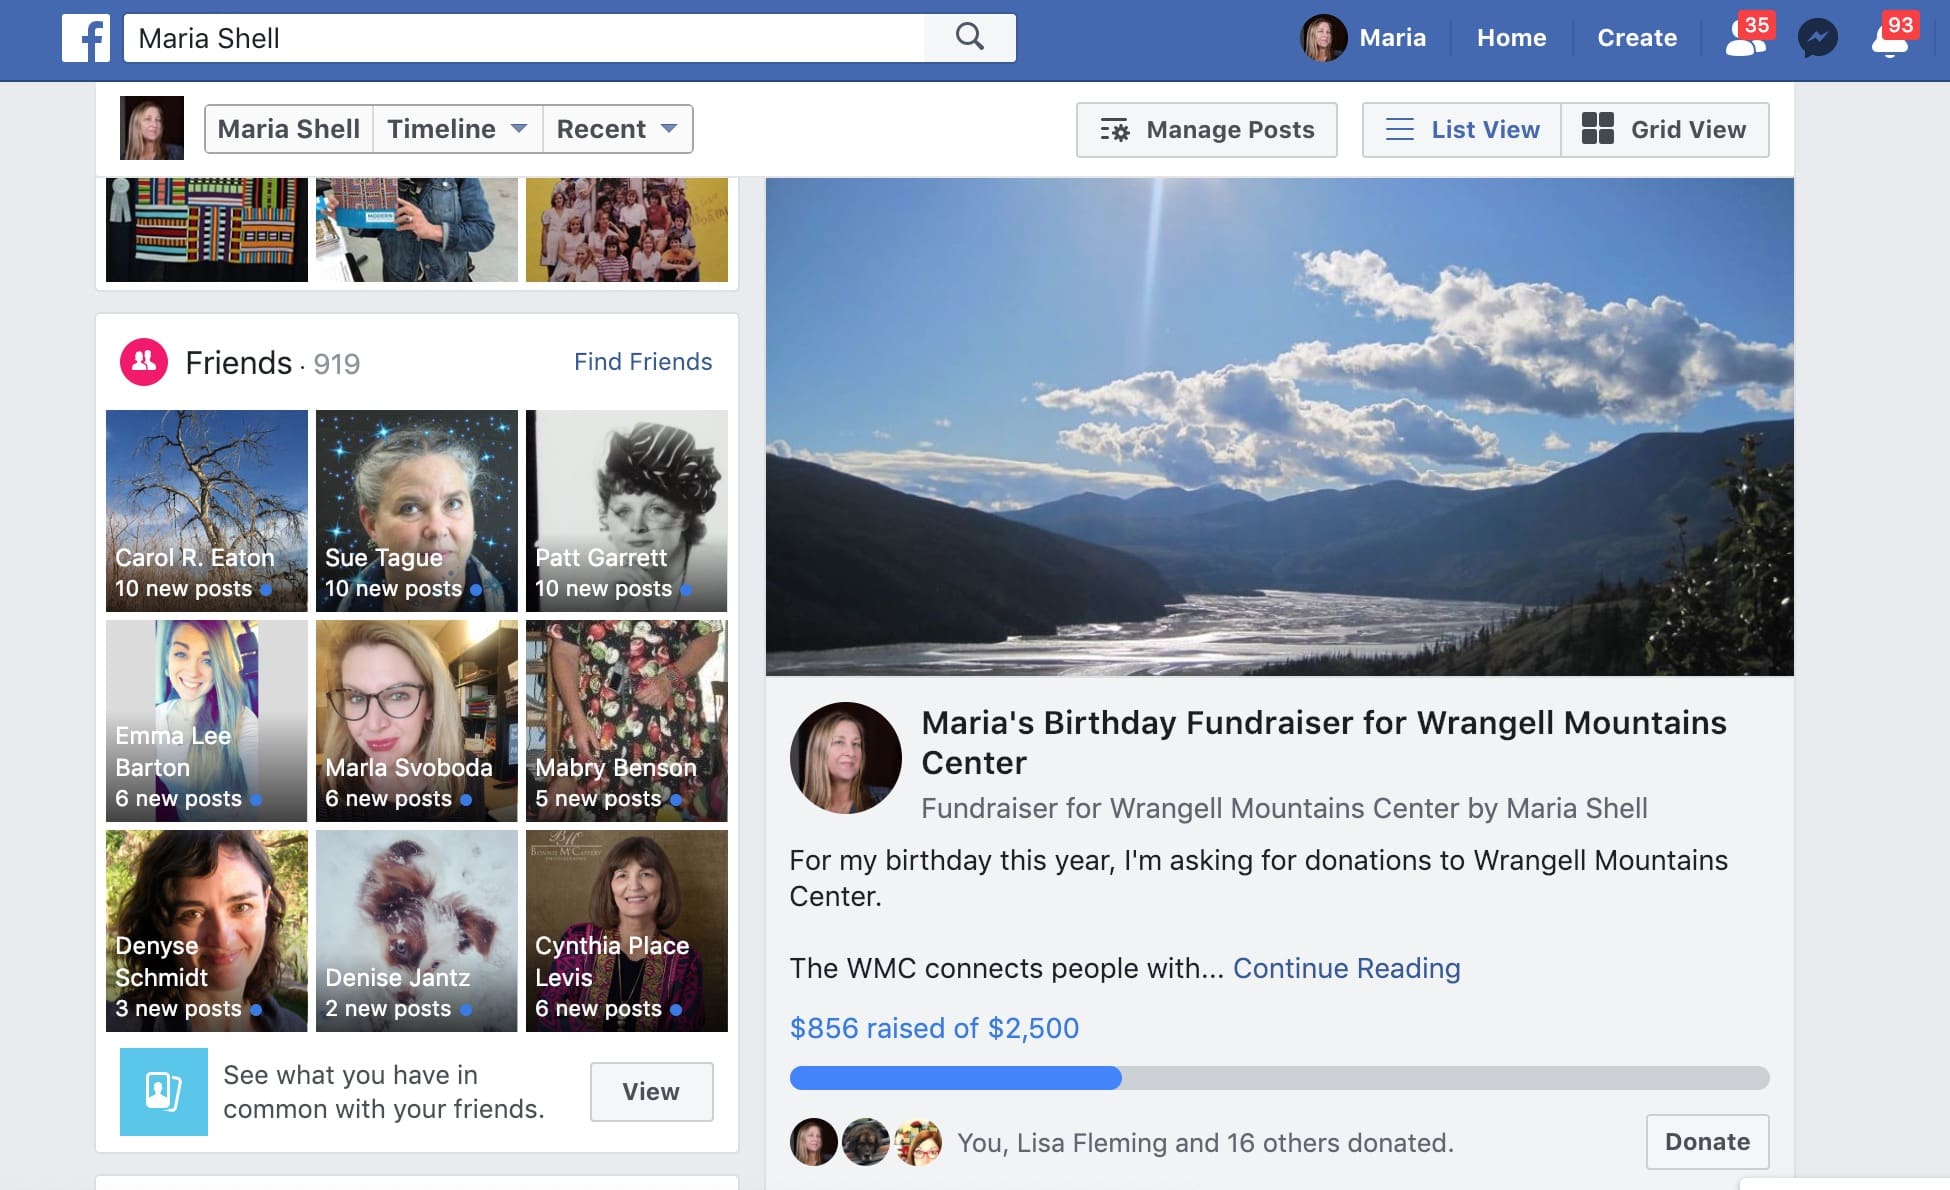1950x1190 pixels.
Task: Switch to List View
Action: [x=1462, y=130]
